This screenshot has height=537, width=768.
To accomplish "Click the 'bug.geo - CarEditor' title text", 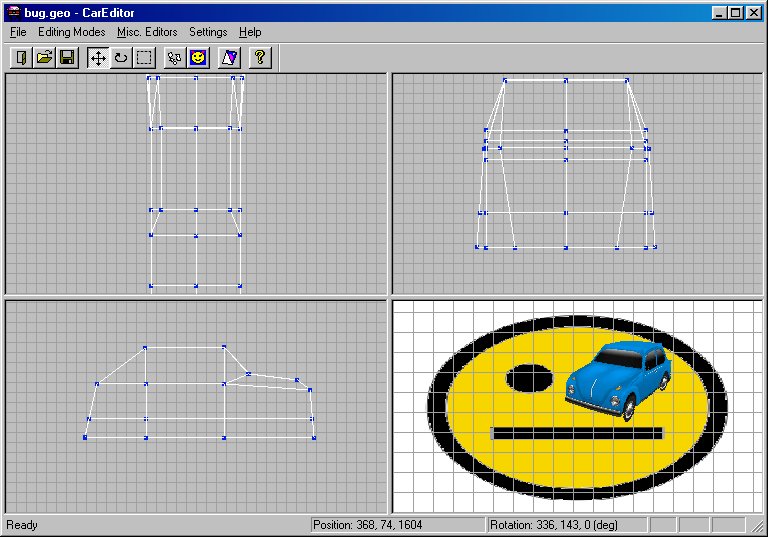I will (x=79, y=13).
